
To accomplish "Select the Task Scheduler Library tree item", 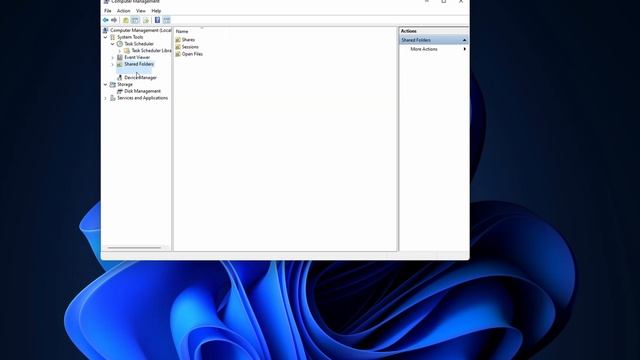I will (x=151, y=51).
